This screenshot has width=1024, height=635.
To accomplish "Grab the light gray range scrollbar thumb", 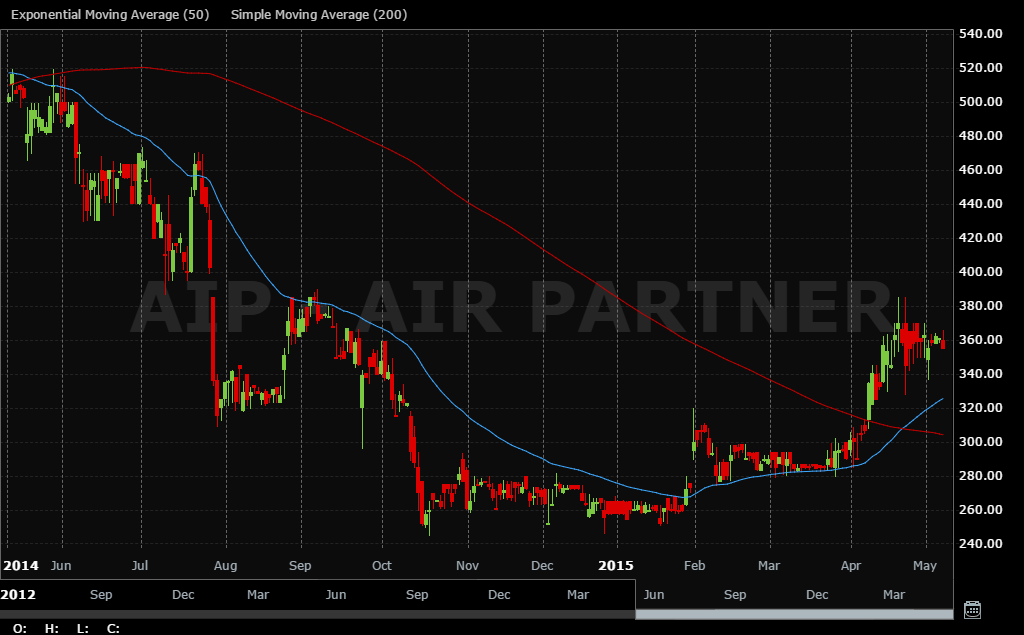I will (x=794, y=614).
